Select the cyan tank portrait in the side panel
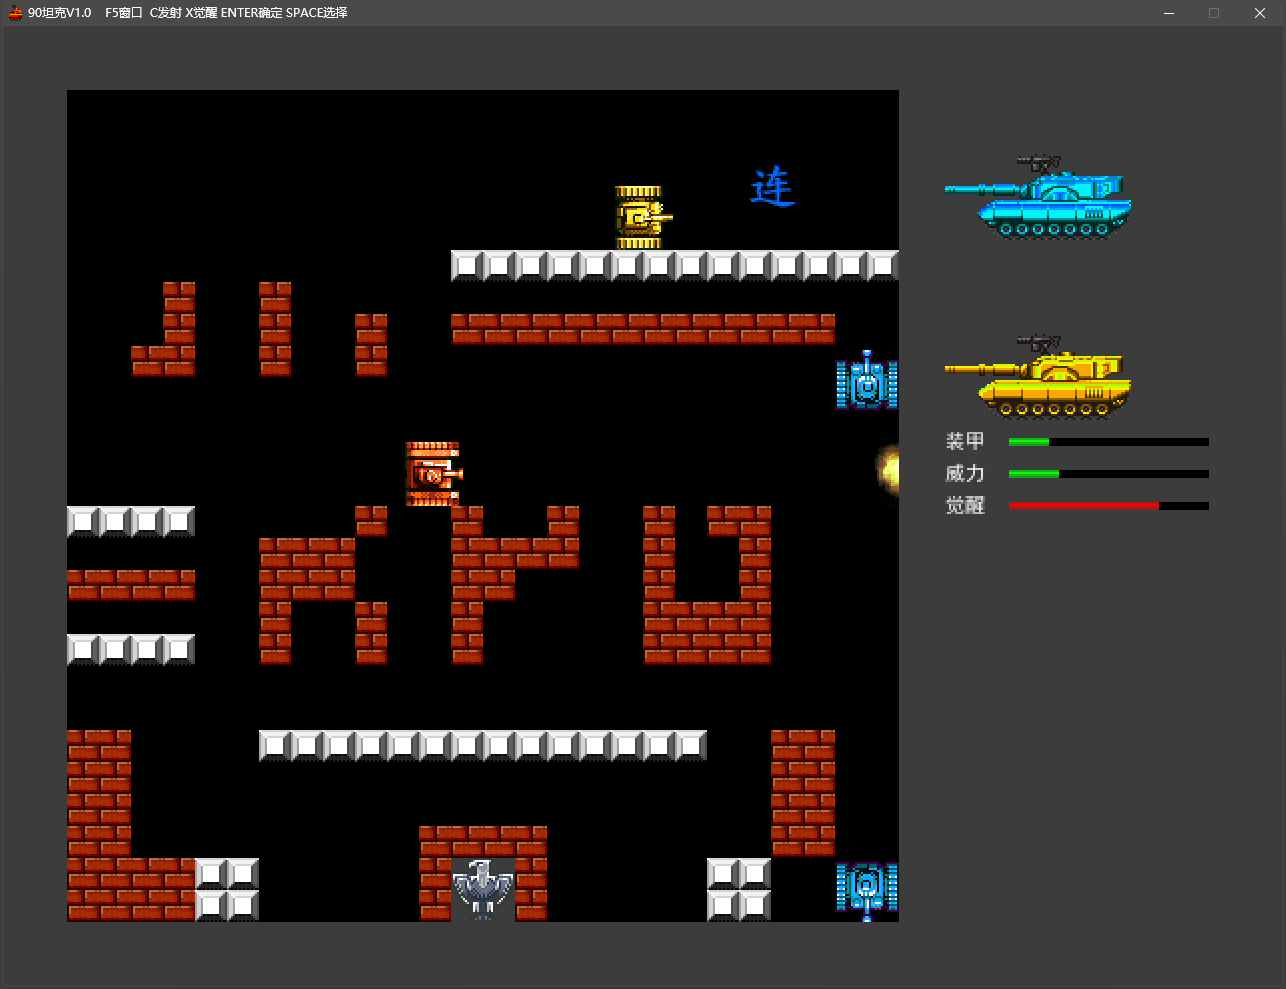 1038,197
